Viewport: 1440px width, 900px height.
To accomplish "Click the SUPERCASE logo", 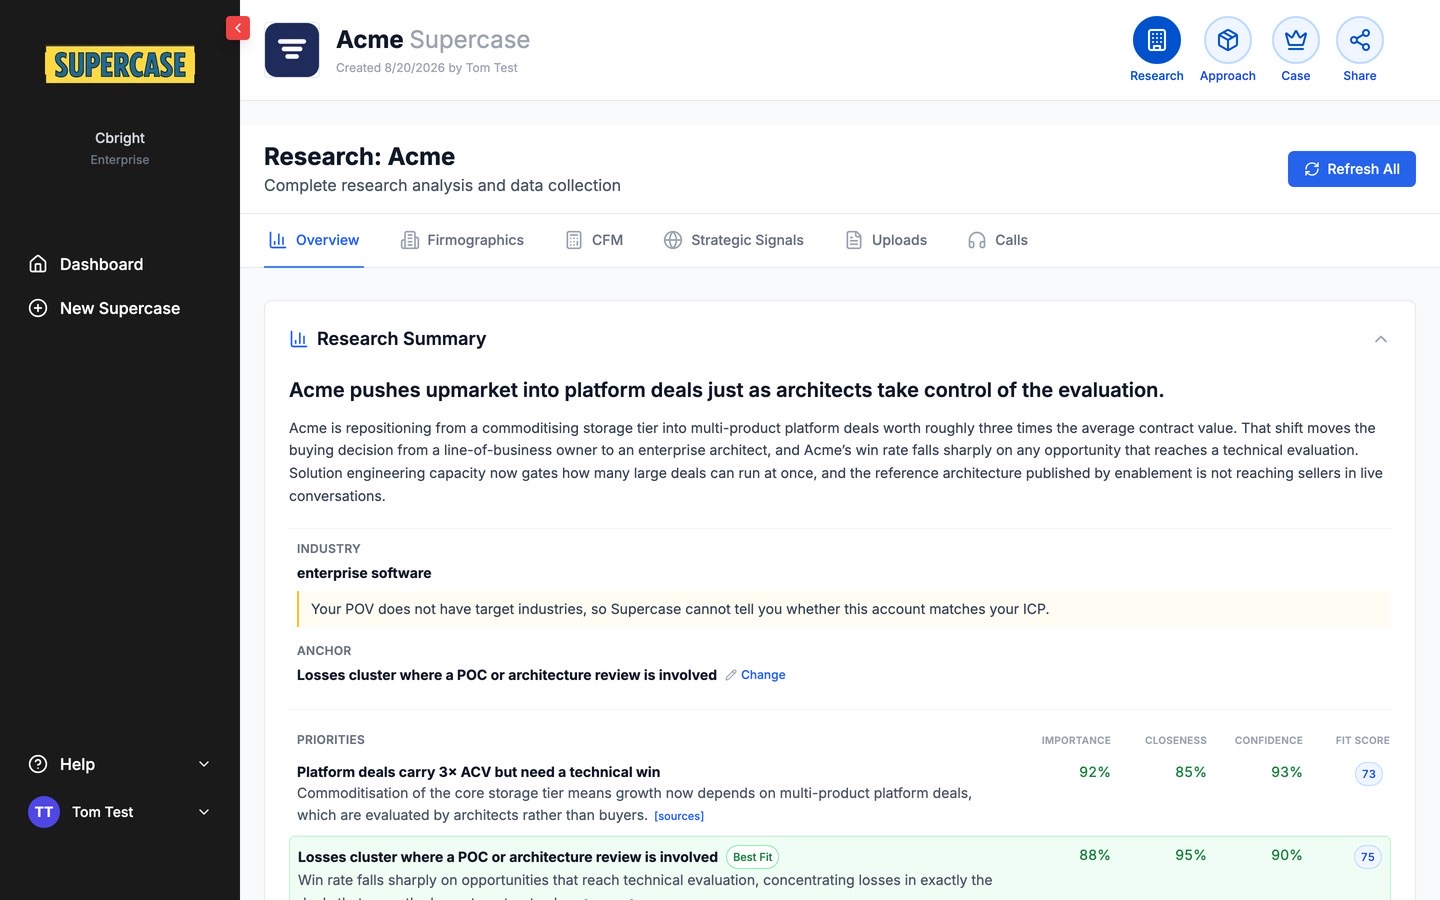I will (120, 65).
